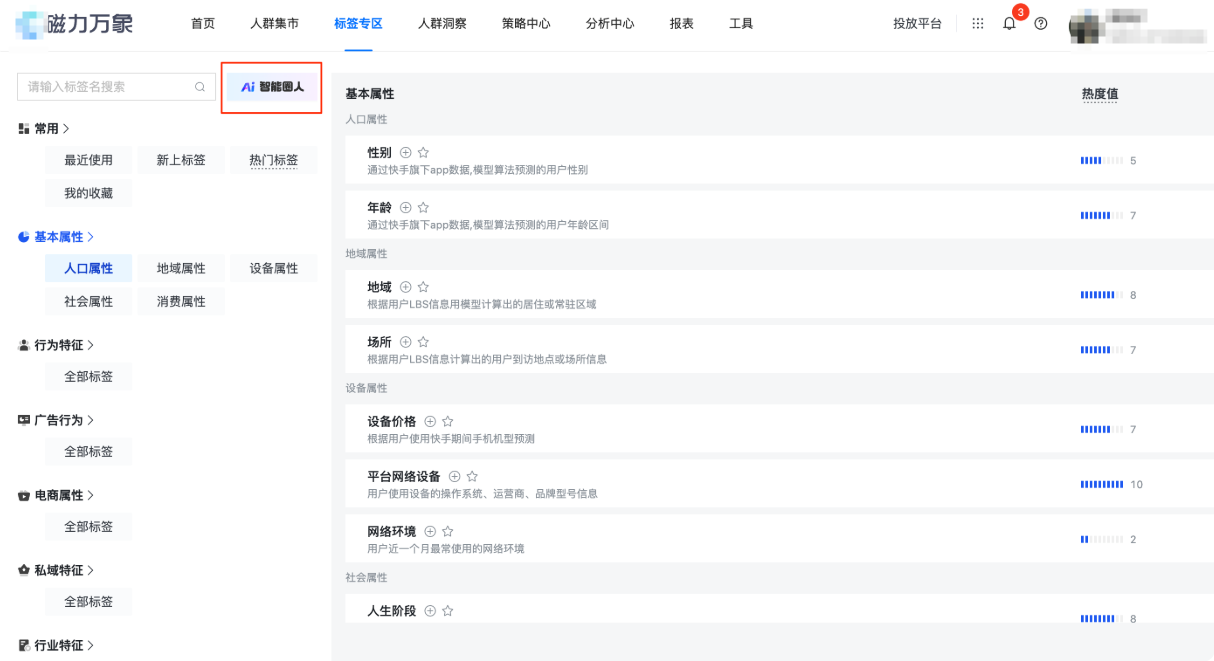Click the 行为特征 section icon
1214x661 pixels.
click(24, 345)
